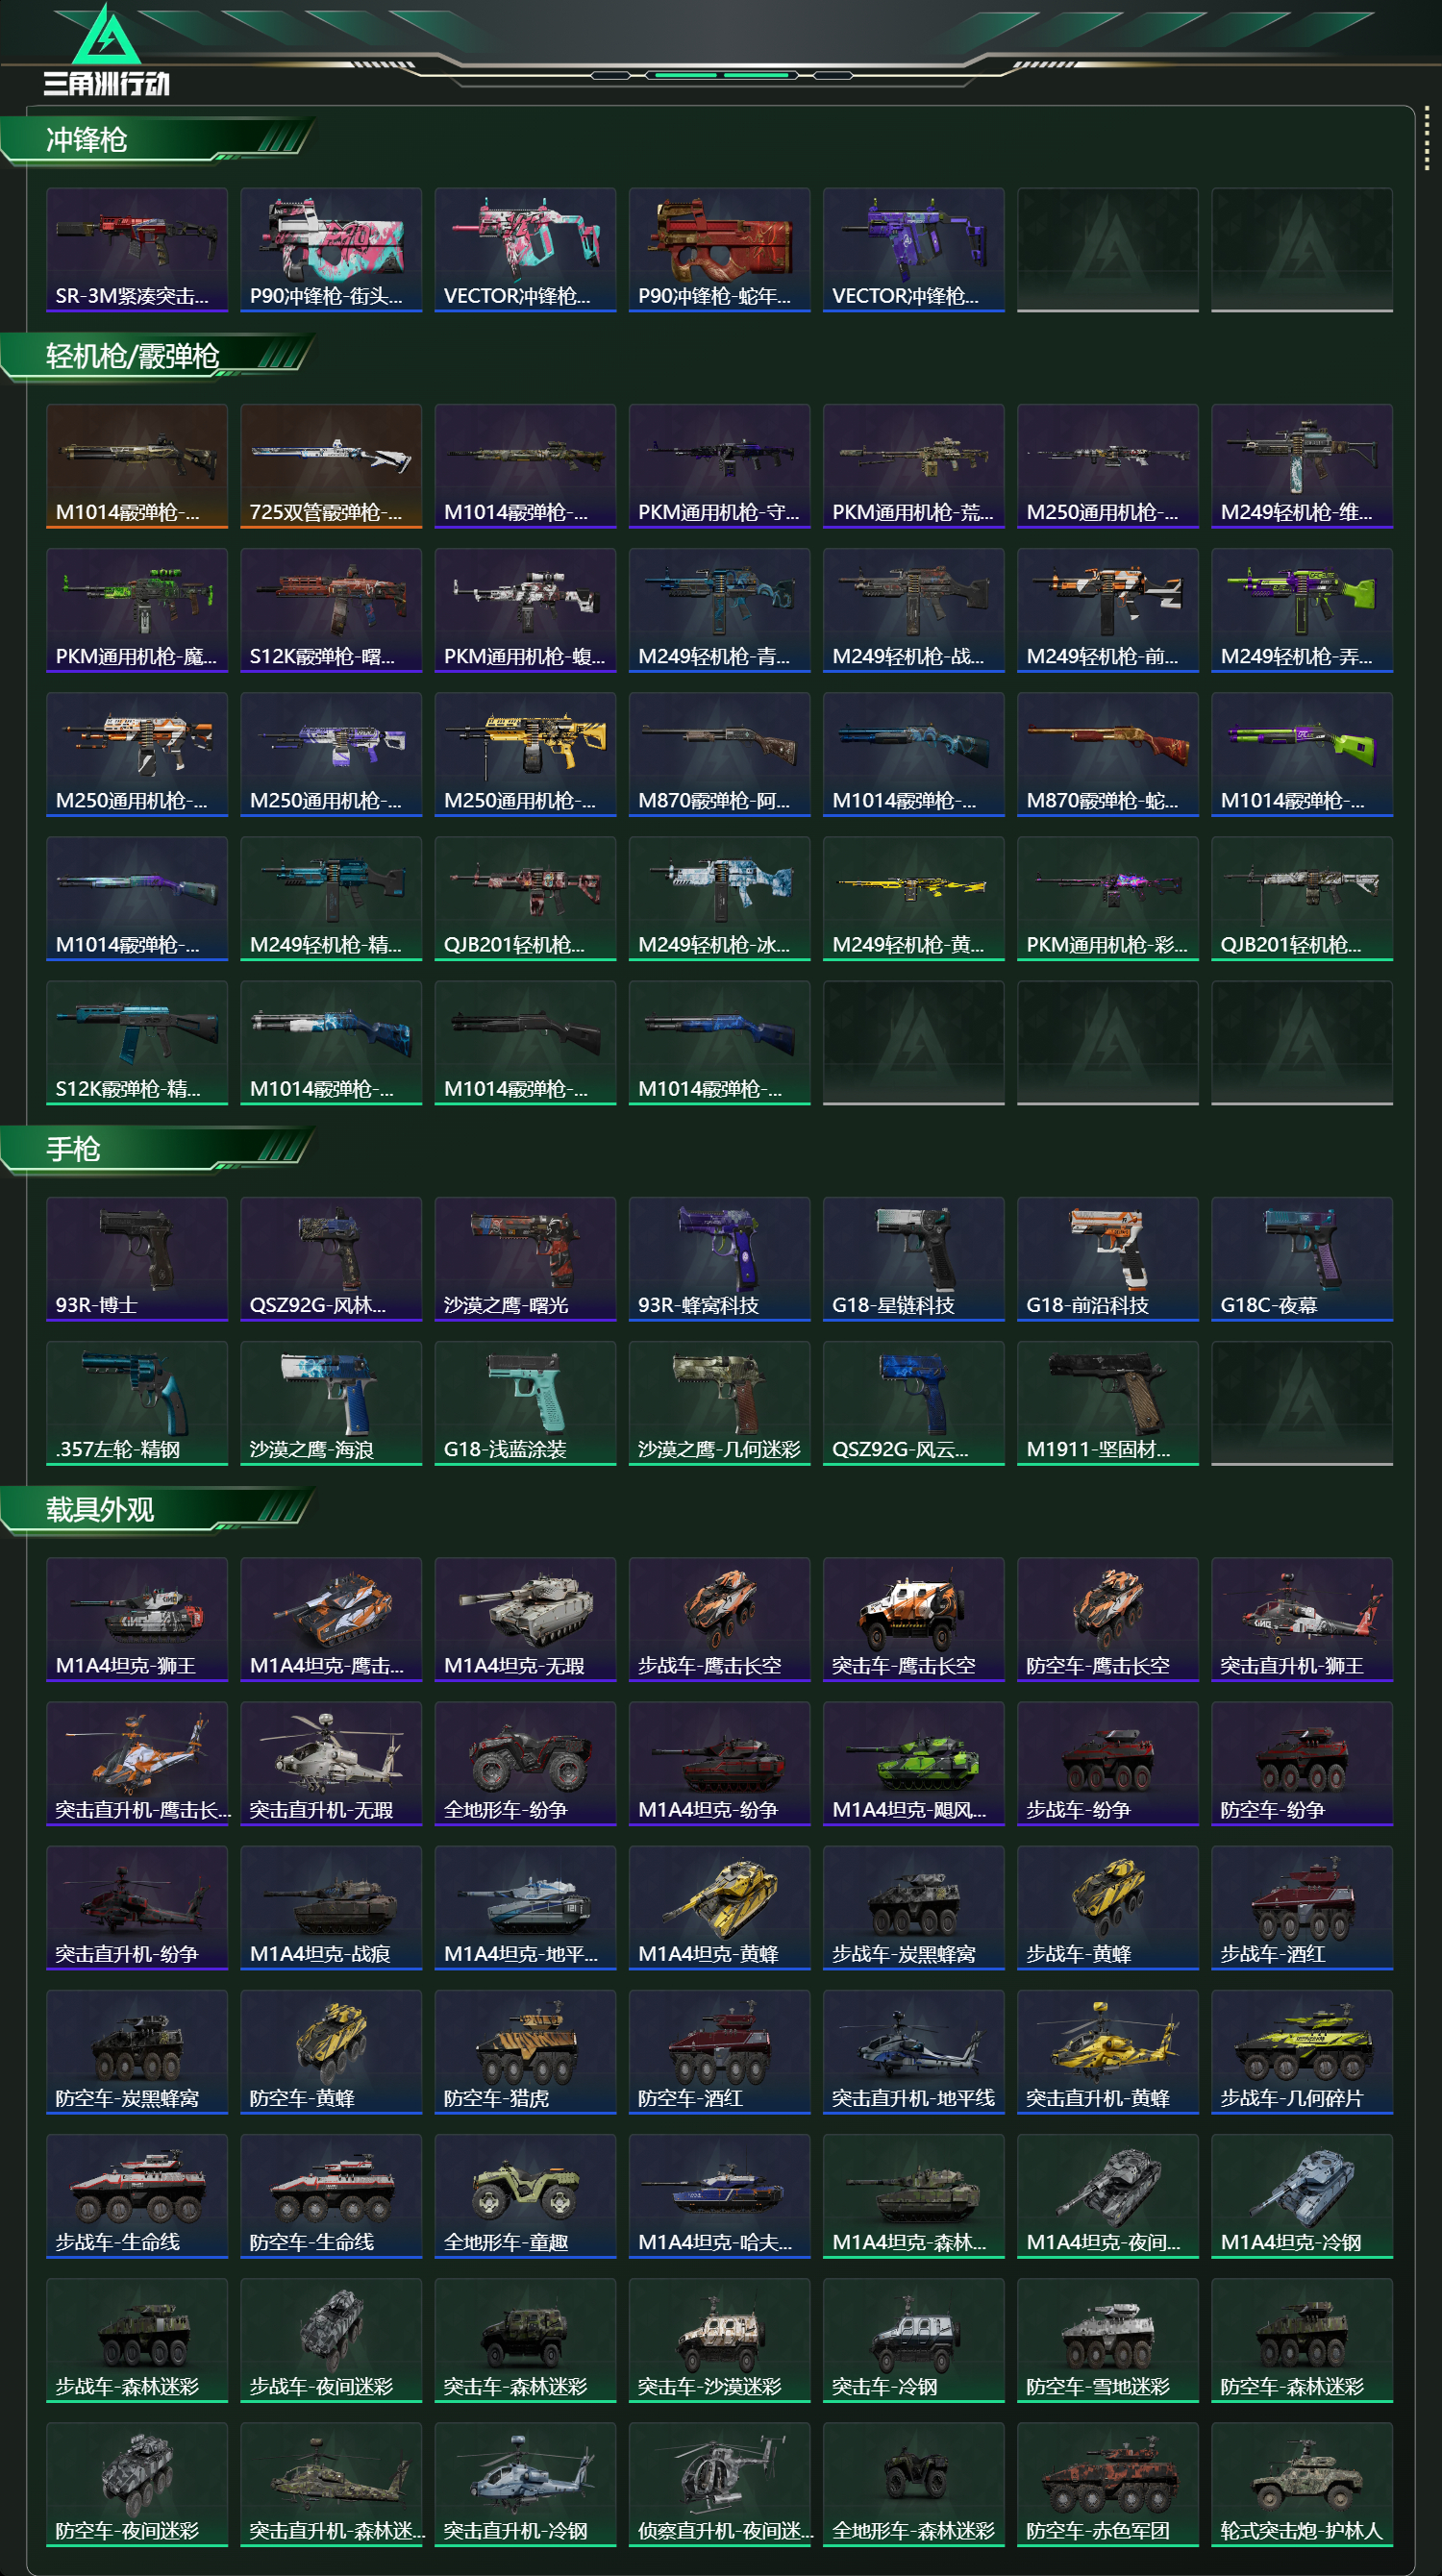Select the 沙漠之鹰-曙光 pistol skin

(x=525, y=1259)
